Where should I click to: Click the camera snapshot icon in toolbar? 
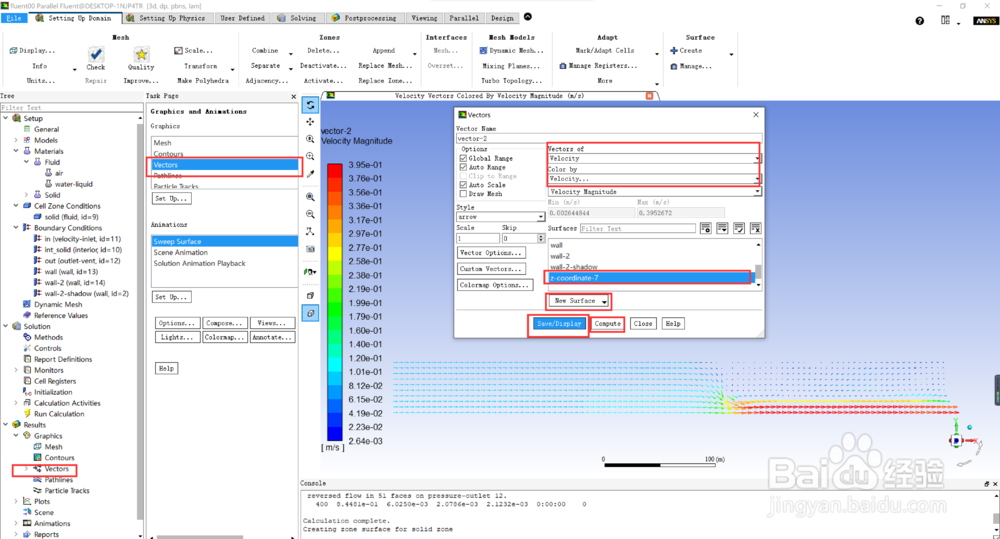click(x=310, y=249)
